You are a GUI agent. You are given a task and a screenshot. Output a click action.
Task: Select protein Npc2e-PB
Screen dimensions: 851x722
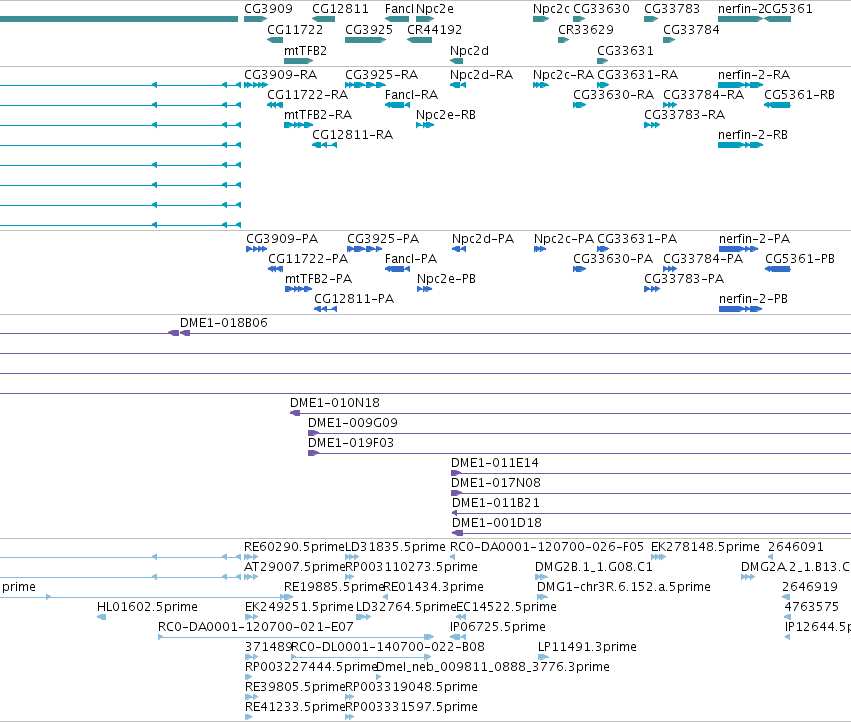click(424, 289)
